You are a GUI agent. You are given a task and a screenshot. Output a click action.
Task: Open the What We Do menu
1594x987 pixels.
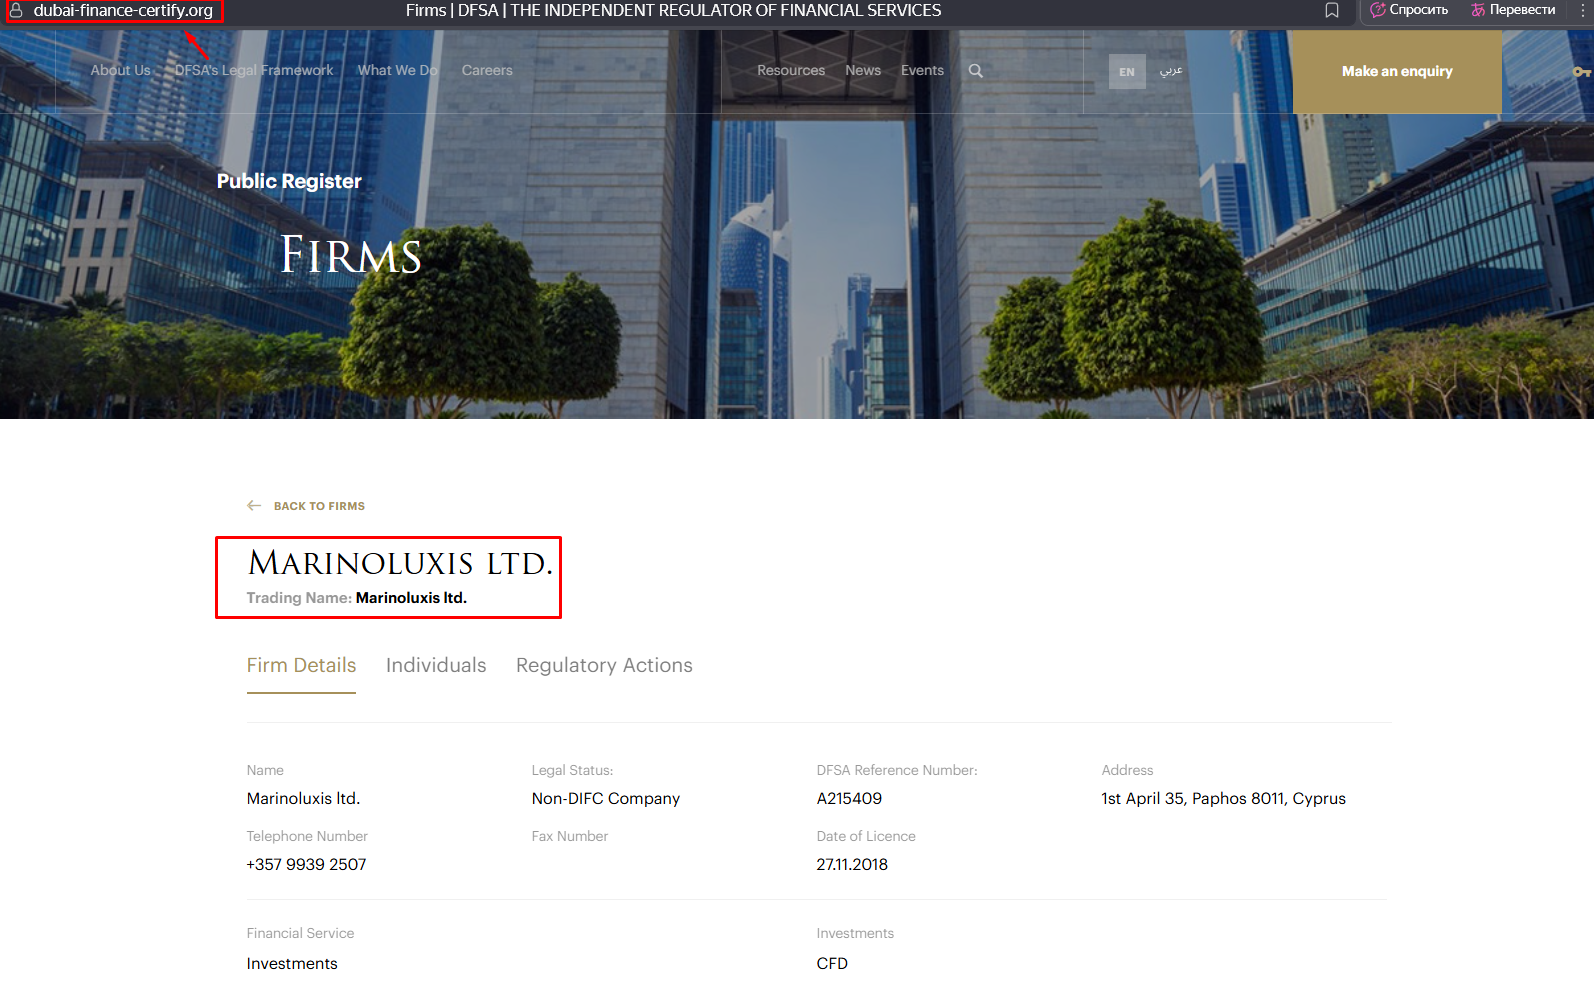pyautogui.click(x=398, y=70)
